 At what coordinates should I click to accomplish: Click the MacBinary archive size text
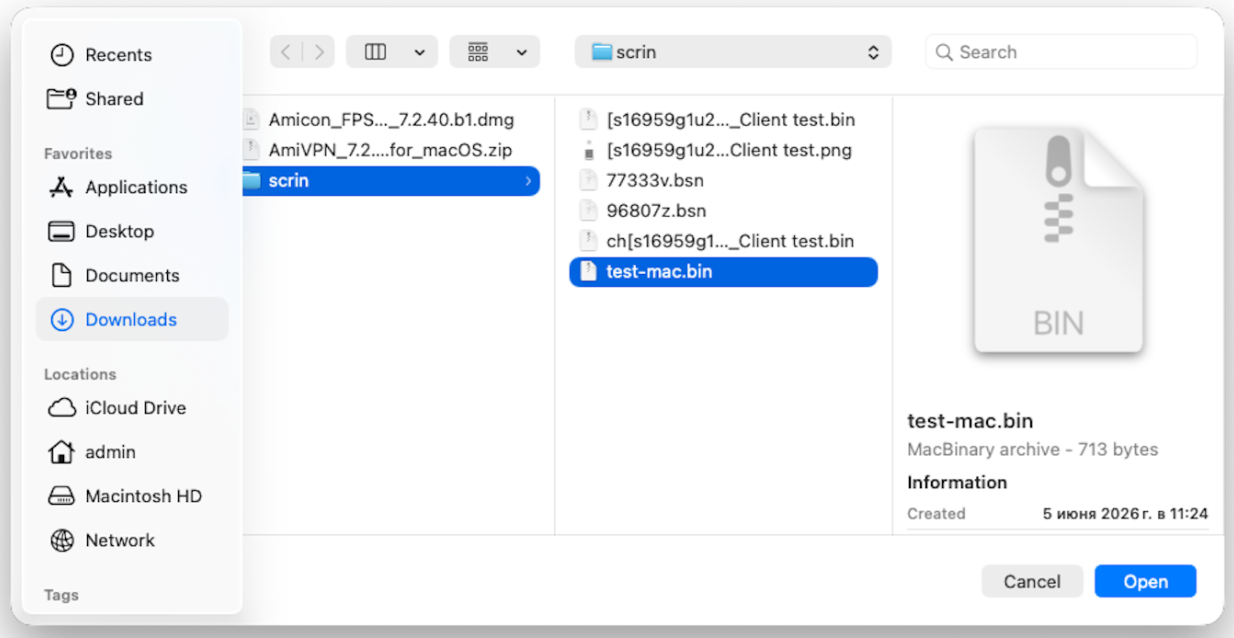(1033, 450)
